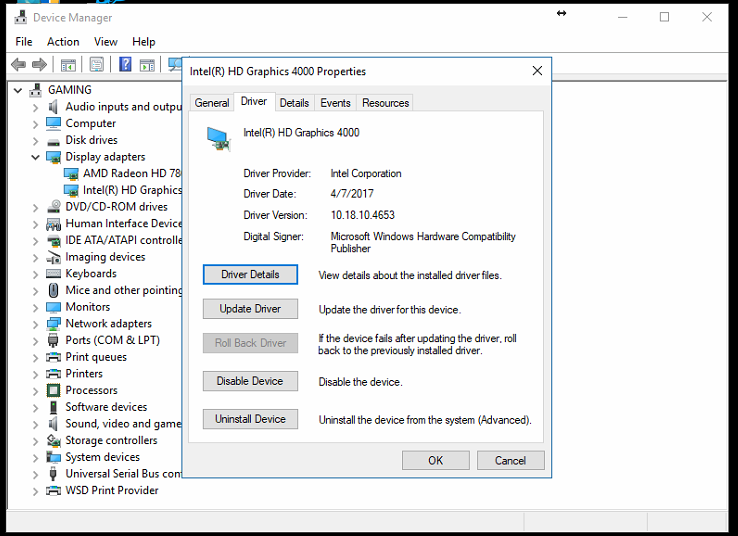This screenshot has height=536, width=738.
Task: Click the Update Driver button
Action: (x=250, y=309)
